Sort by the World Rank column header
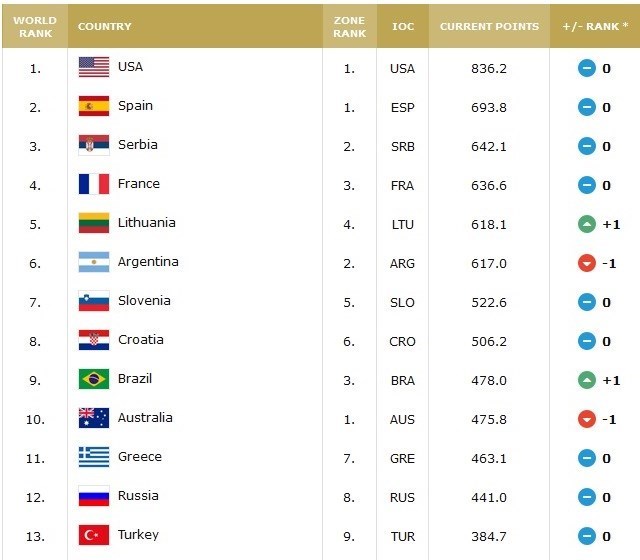The width and height of the screenshot is (640, 560). pyautogui.click(x=35, y=26)
